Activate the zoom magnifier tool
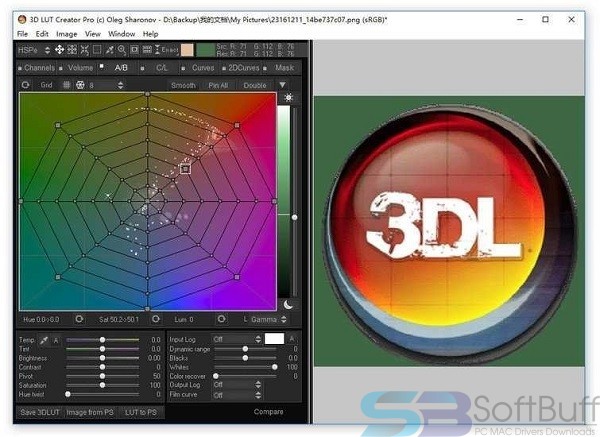The width and height of the screenshot is (600, 437). (122, 50)
